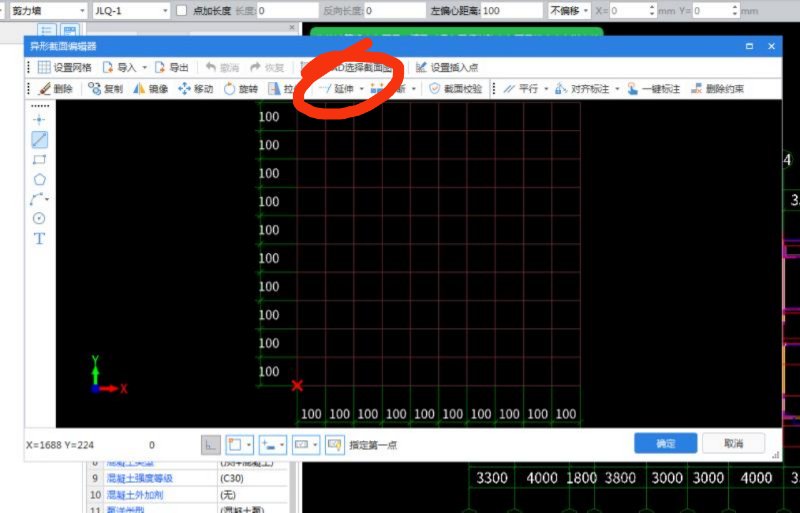Click the 导出 export button
The image size is (800, 513).
point(171,67)
